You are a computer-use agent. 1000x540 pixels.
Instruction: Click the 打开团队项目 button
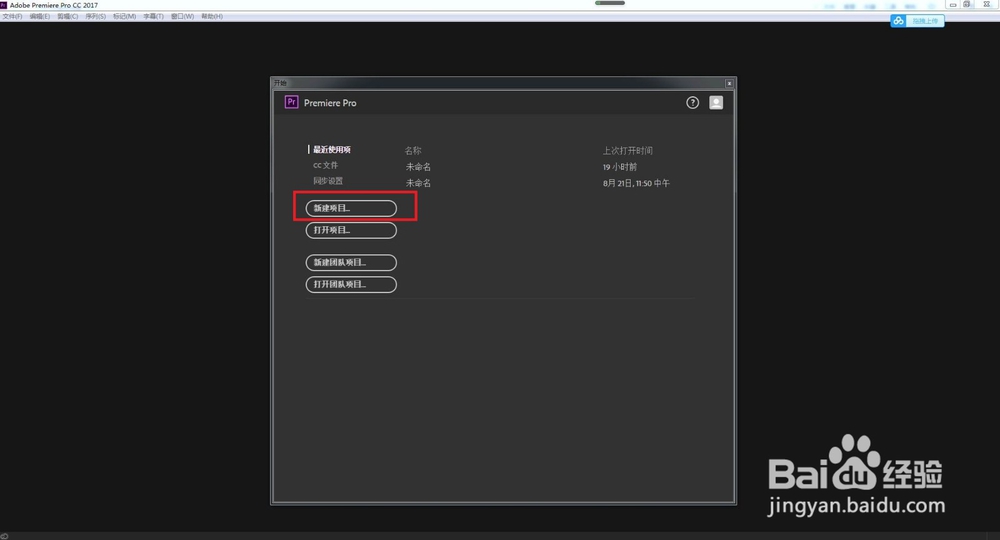pyautogui.click(x=351, y=284)
